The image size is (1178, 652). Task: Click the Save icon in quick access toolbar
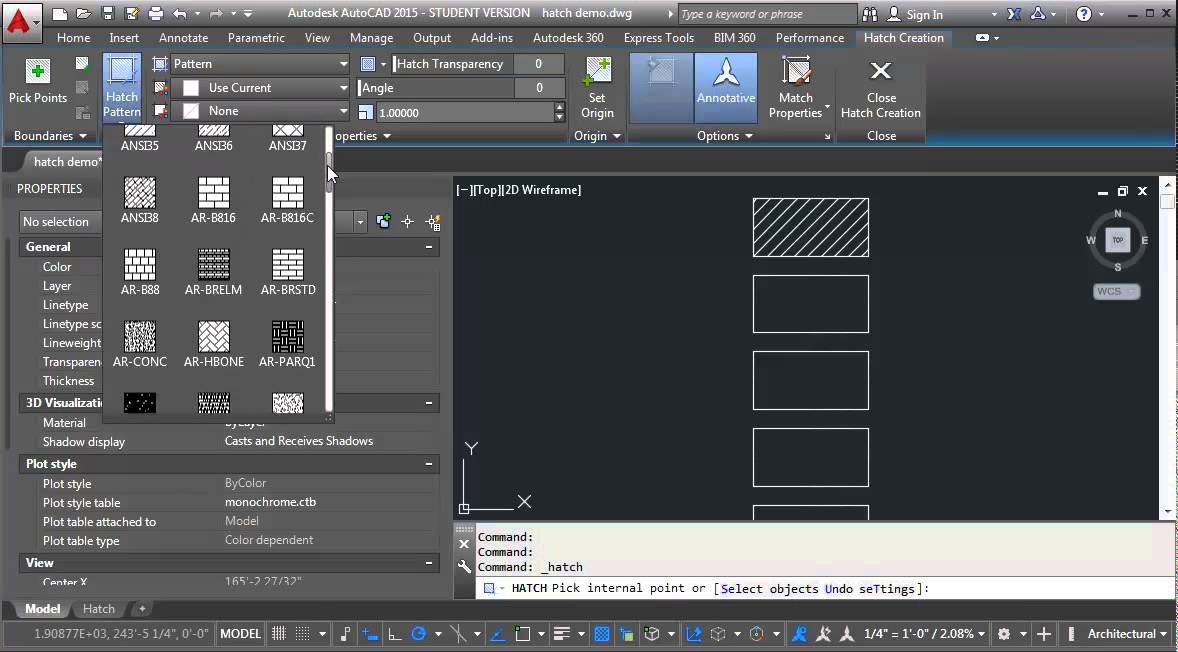point(107,14)
